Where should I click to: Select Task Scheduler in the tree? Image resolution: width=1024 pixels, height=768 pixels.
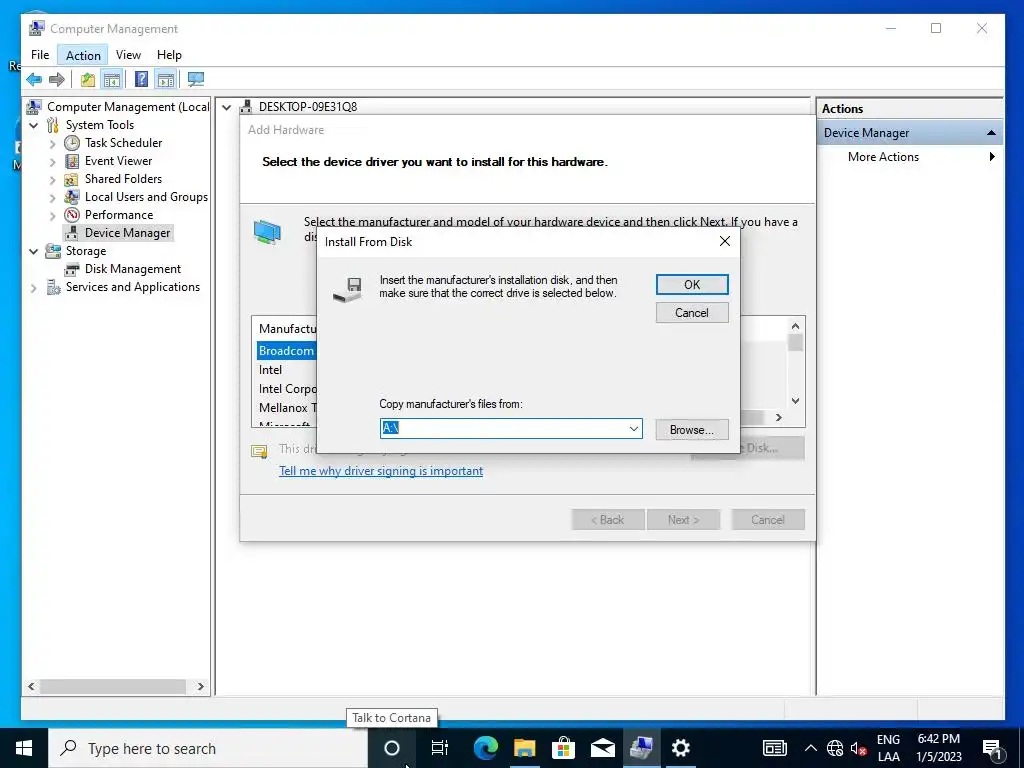coord(123,143)
